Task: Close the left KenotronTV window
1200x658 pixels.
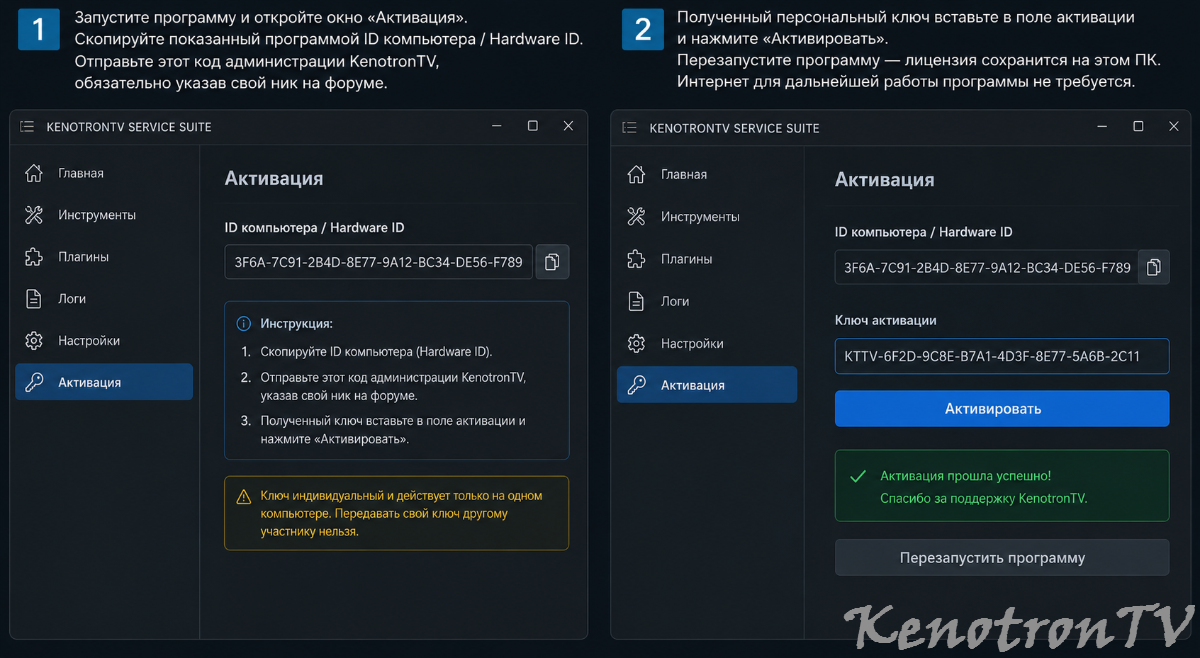Action: tap(568, 126)
